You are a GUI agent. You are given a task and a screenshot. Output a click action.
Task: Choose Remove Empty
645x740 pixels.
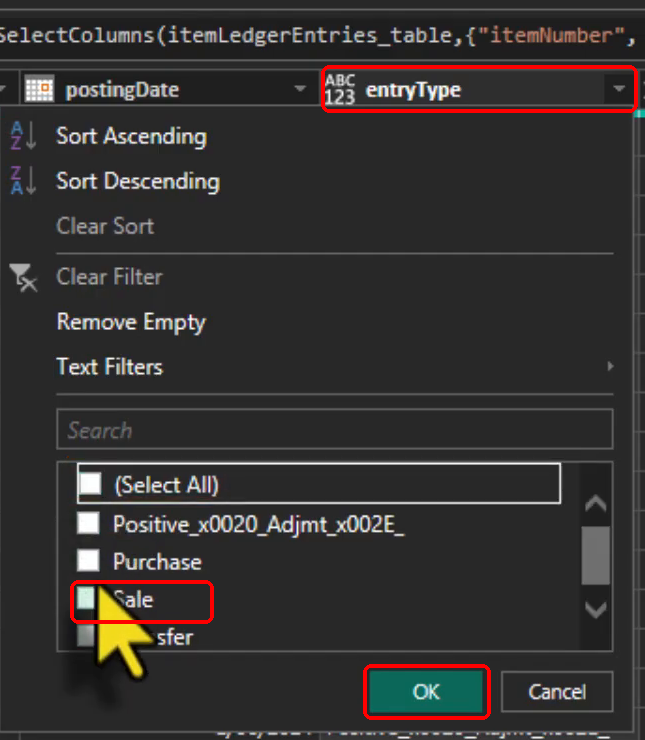coord(131,322)
